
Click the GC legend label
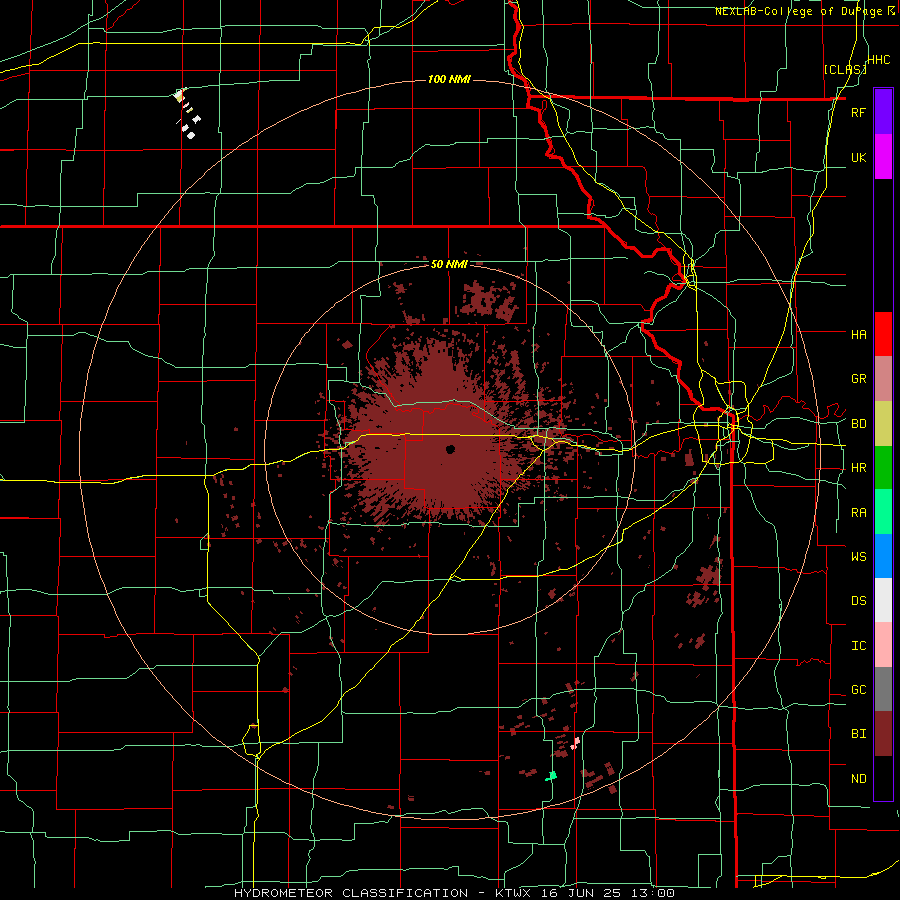tap(858, 690)
